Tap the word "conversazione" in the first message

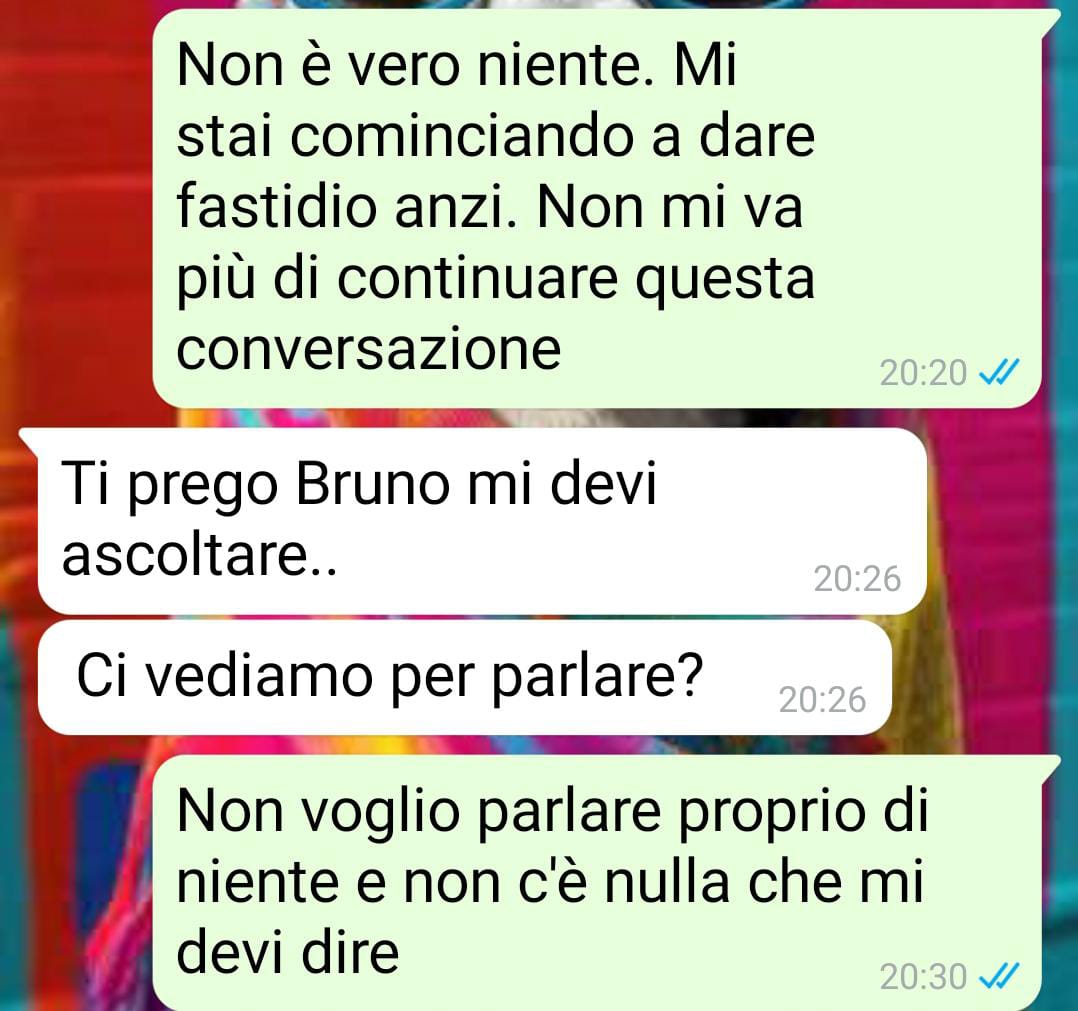[x=368, y=349]
